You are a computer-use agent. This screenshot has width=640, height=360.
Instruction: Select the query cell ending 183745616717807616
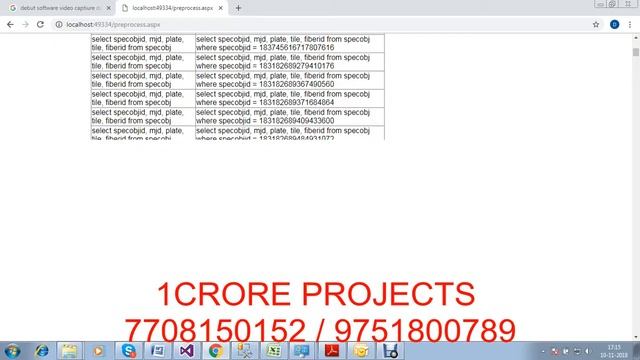pos(290,43)
